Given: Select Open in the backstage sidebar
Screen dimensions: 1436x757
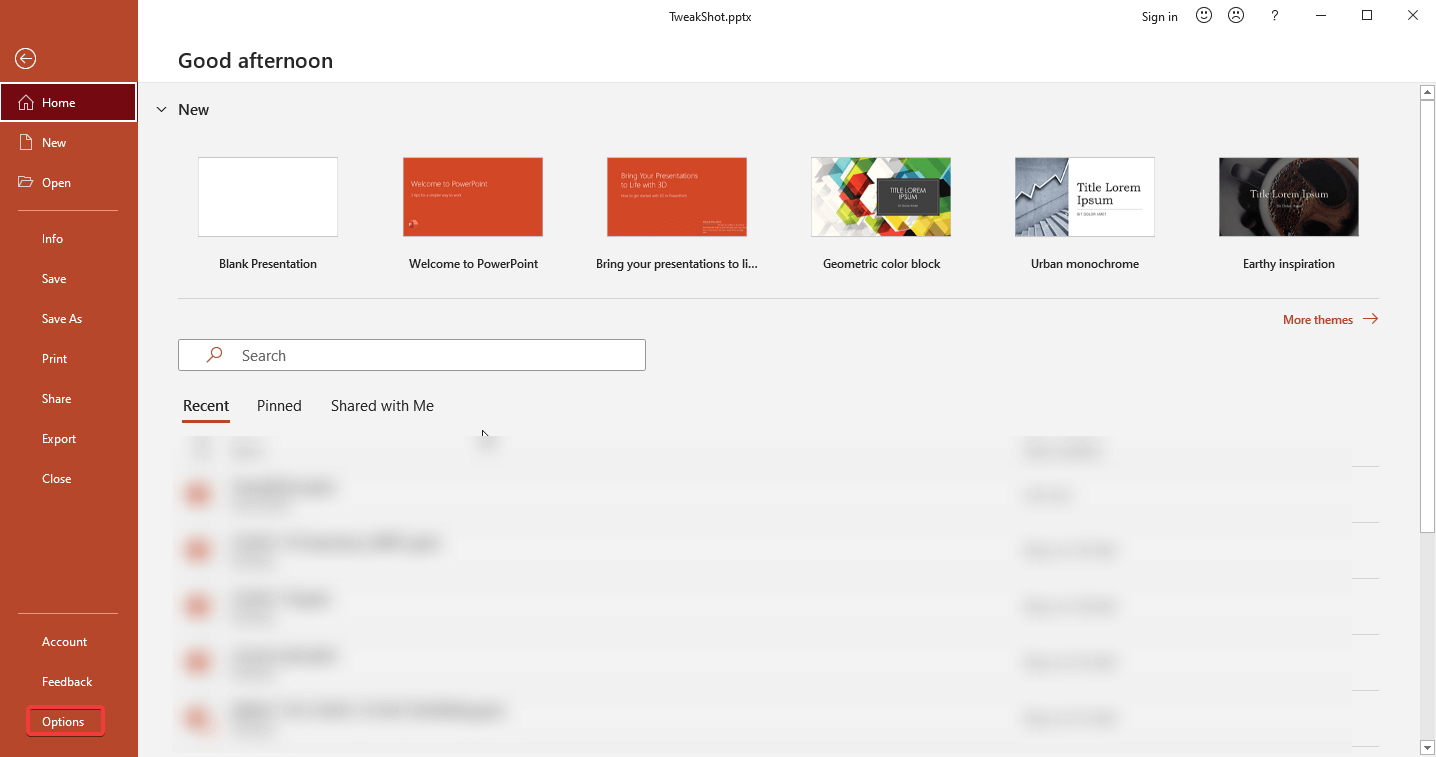Looking at the screenshot, I should pos(68,182).
